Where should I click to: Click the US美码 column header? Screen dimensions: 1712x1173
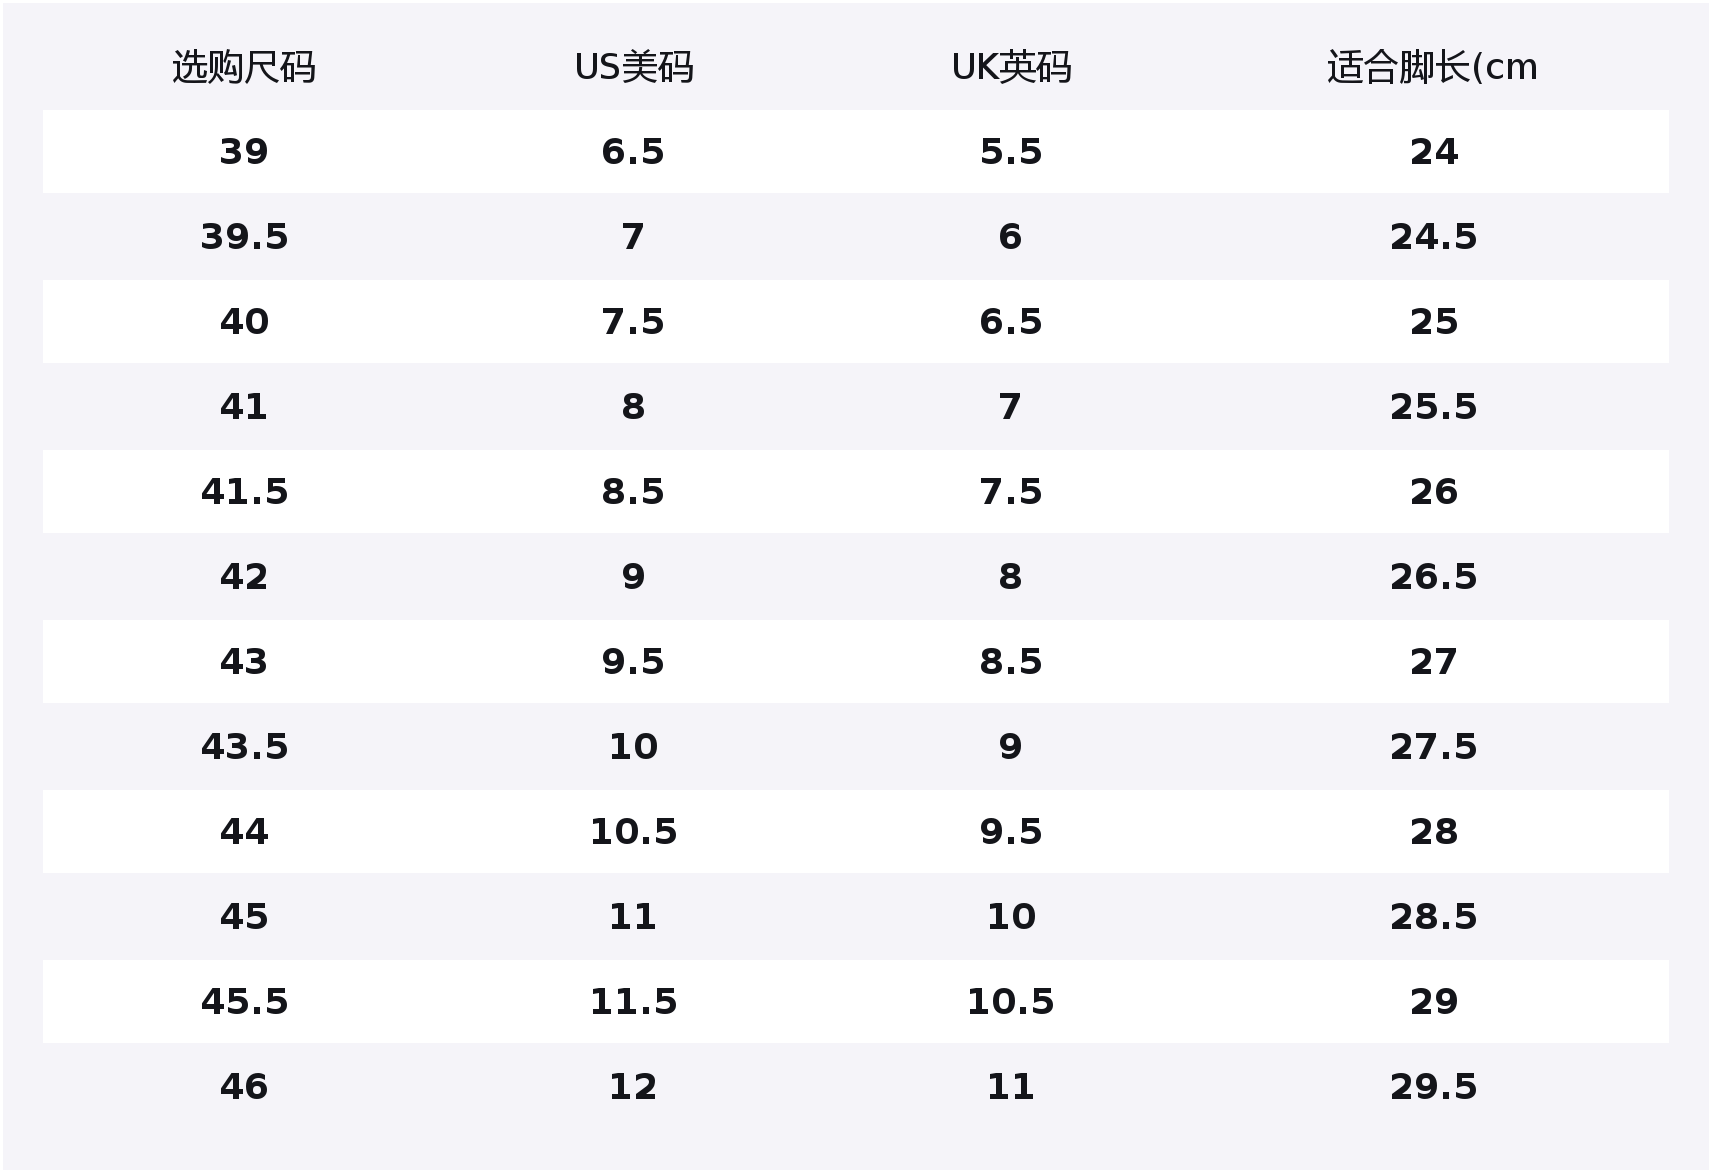tap(633, 67)
